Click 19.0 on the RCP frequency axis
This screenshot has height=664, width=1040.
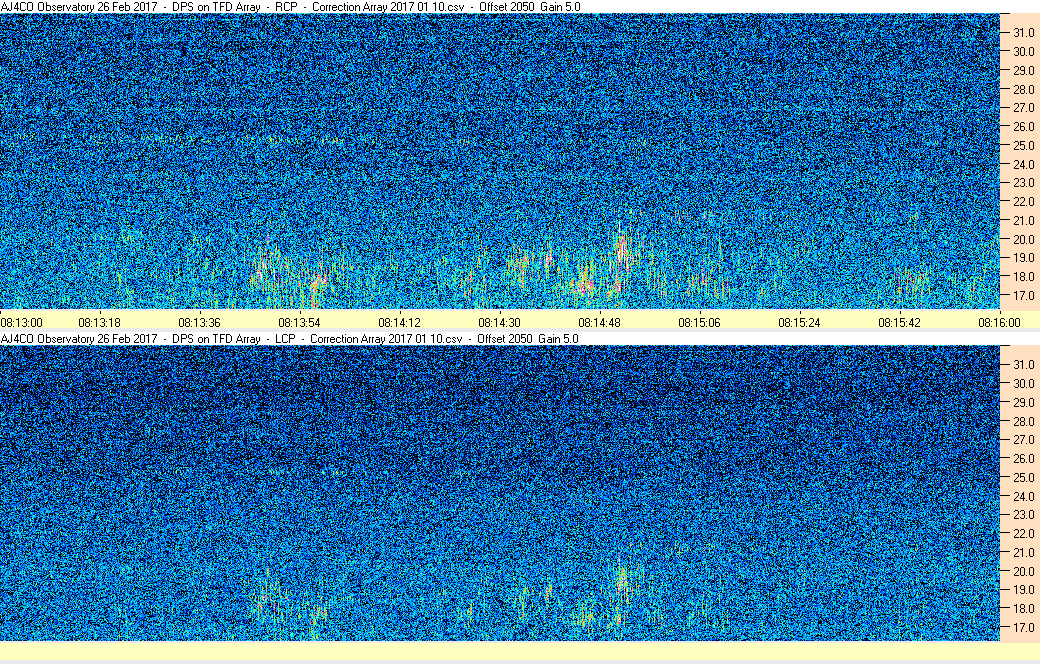click(x=1023, y=257)
